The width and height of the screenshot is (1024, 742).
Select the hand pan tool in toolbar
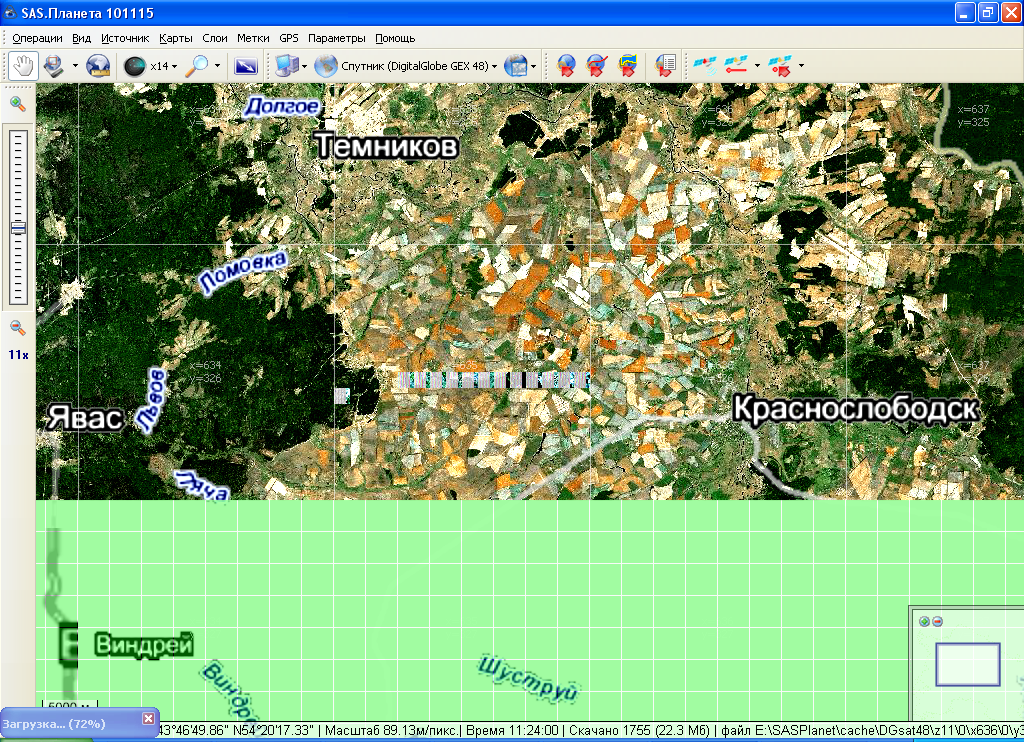coord(23,66)
